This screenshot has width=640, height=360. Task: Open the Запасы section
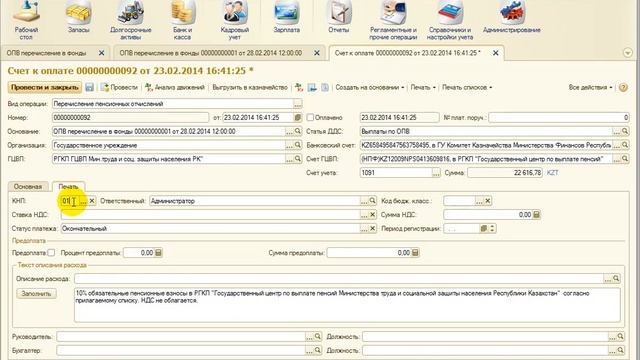[x=78, y=18]
